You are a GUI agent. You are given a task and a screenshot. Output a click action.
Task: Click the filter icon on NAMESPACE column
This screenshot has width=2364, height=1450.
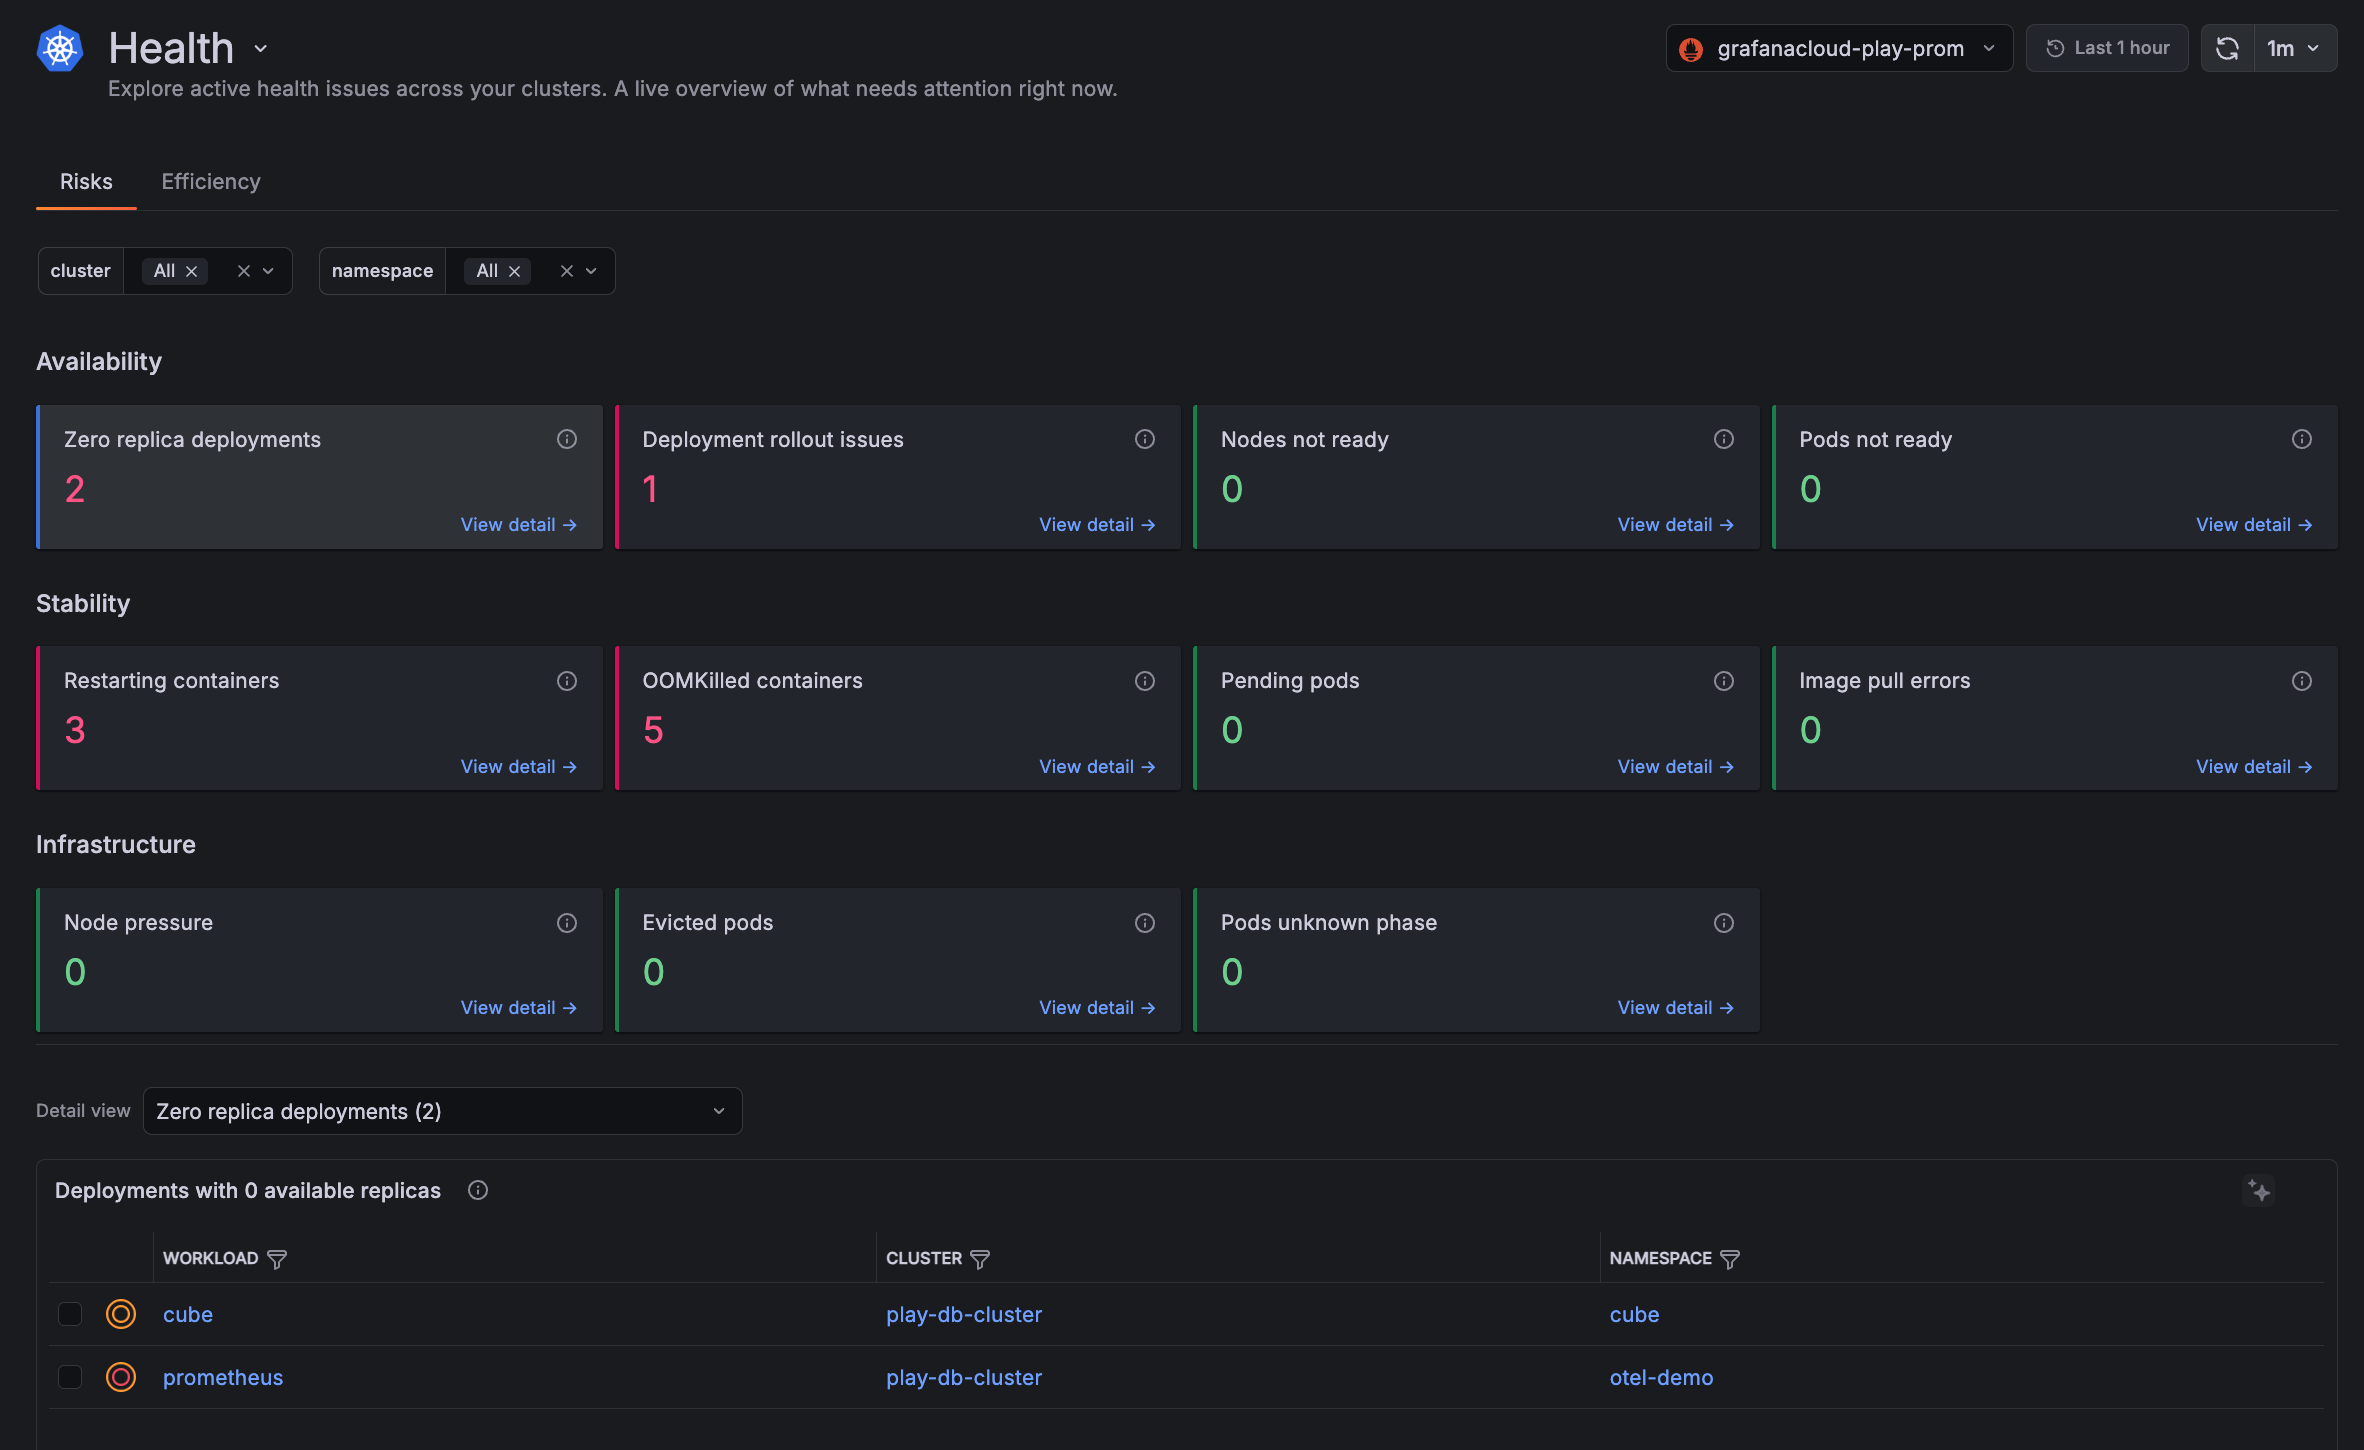[1730, 1259]
